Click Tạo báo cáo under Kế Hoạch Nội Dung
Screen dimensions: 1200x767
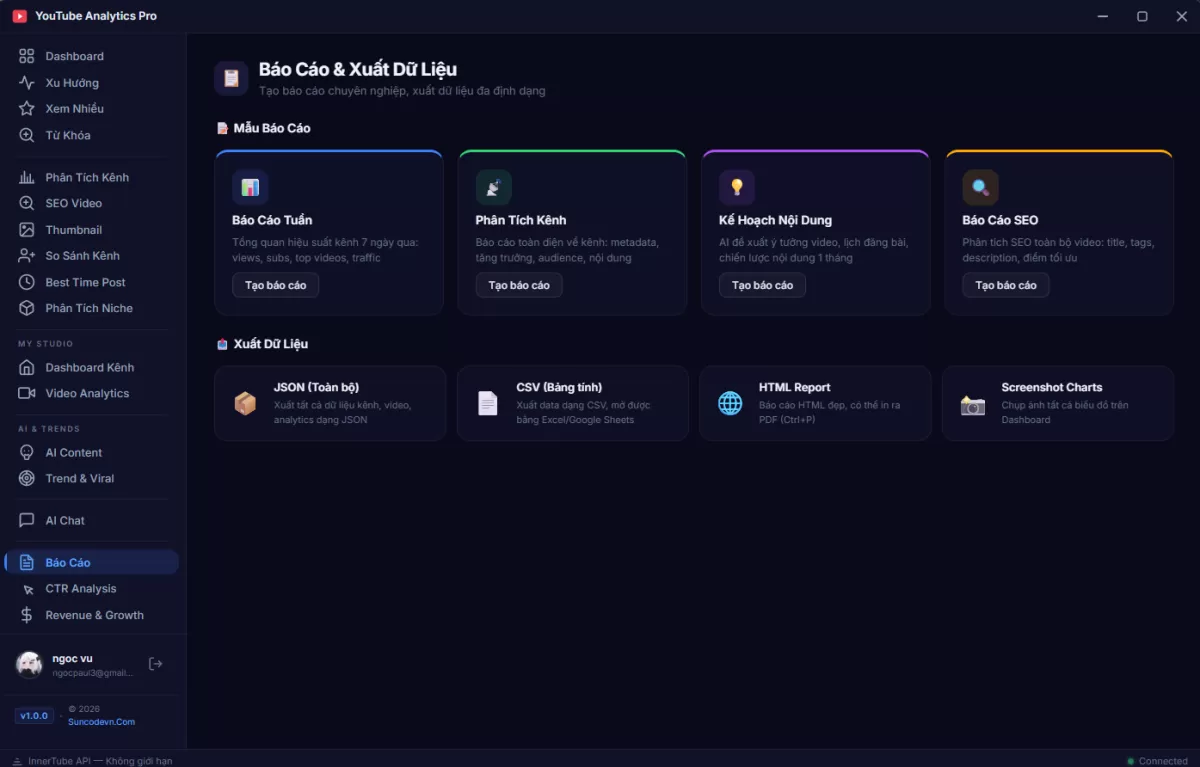tap(762, 285)
